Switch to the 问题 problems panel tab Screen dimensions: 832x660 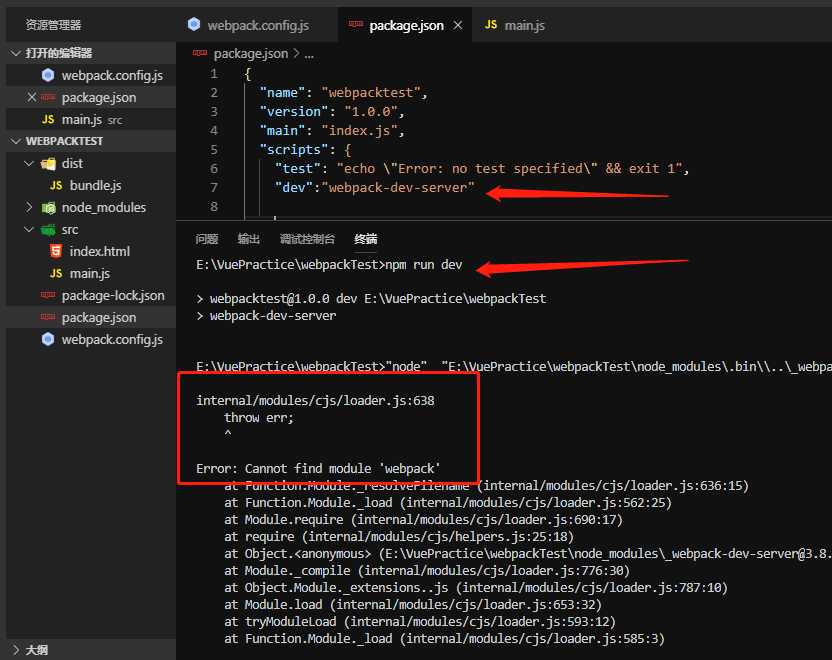(206, 239)
